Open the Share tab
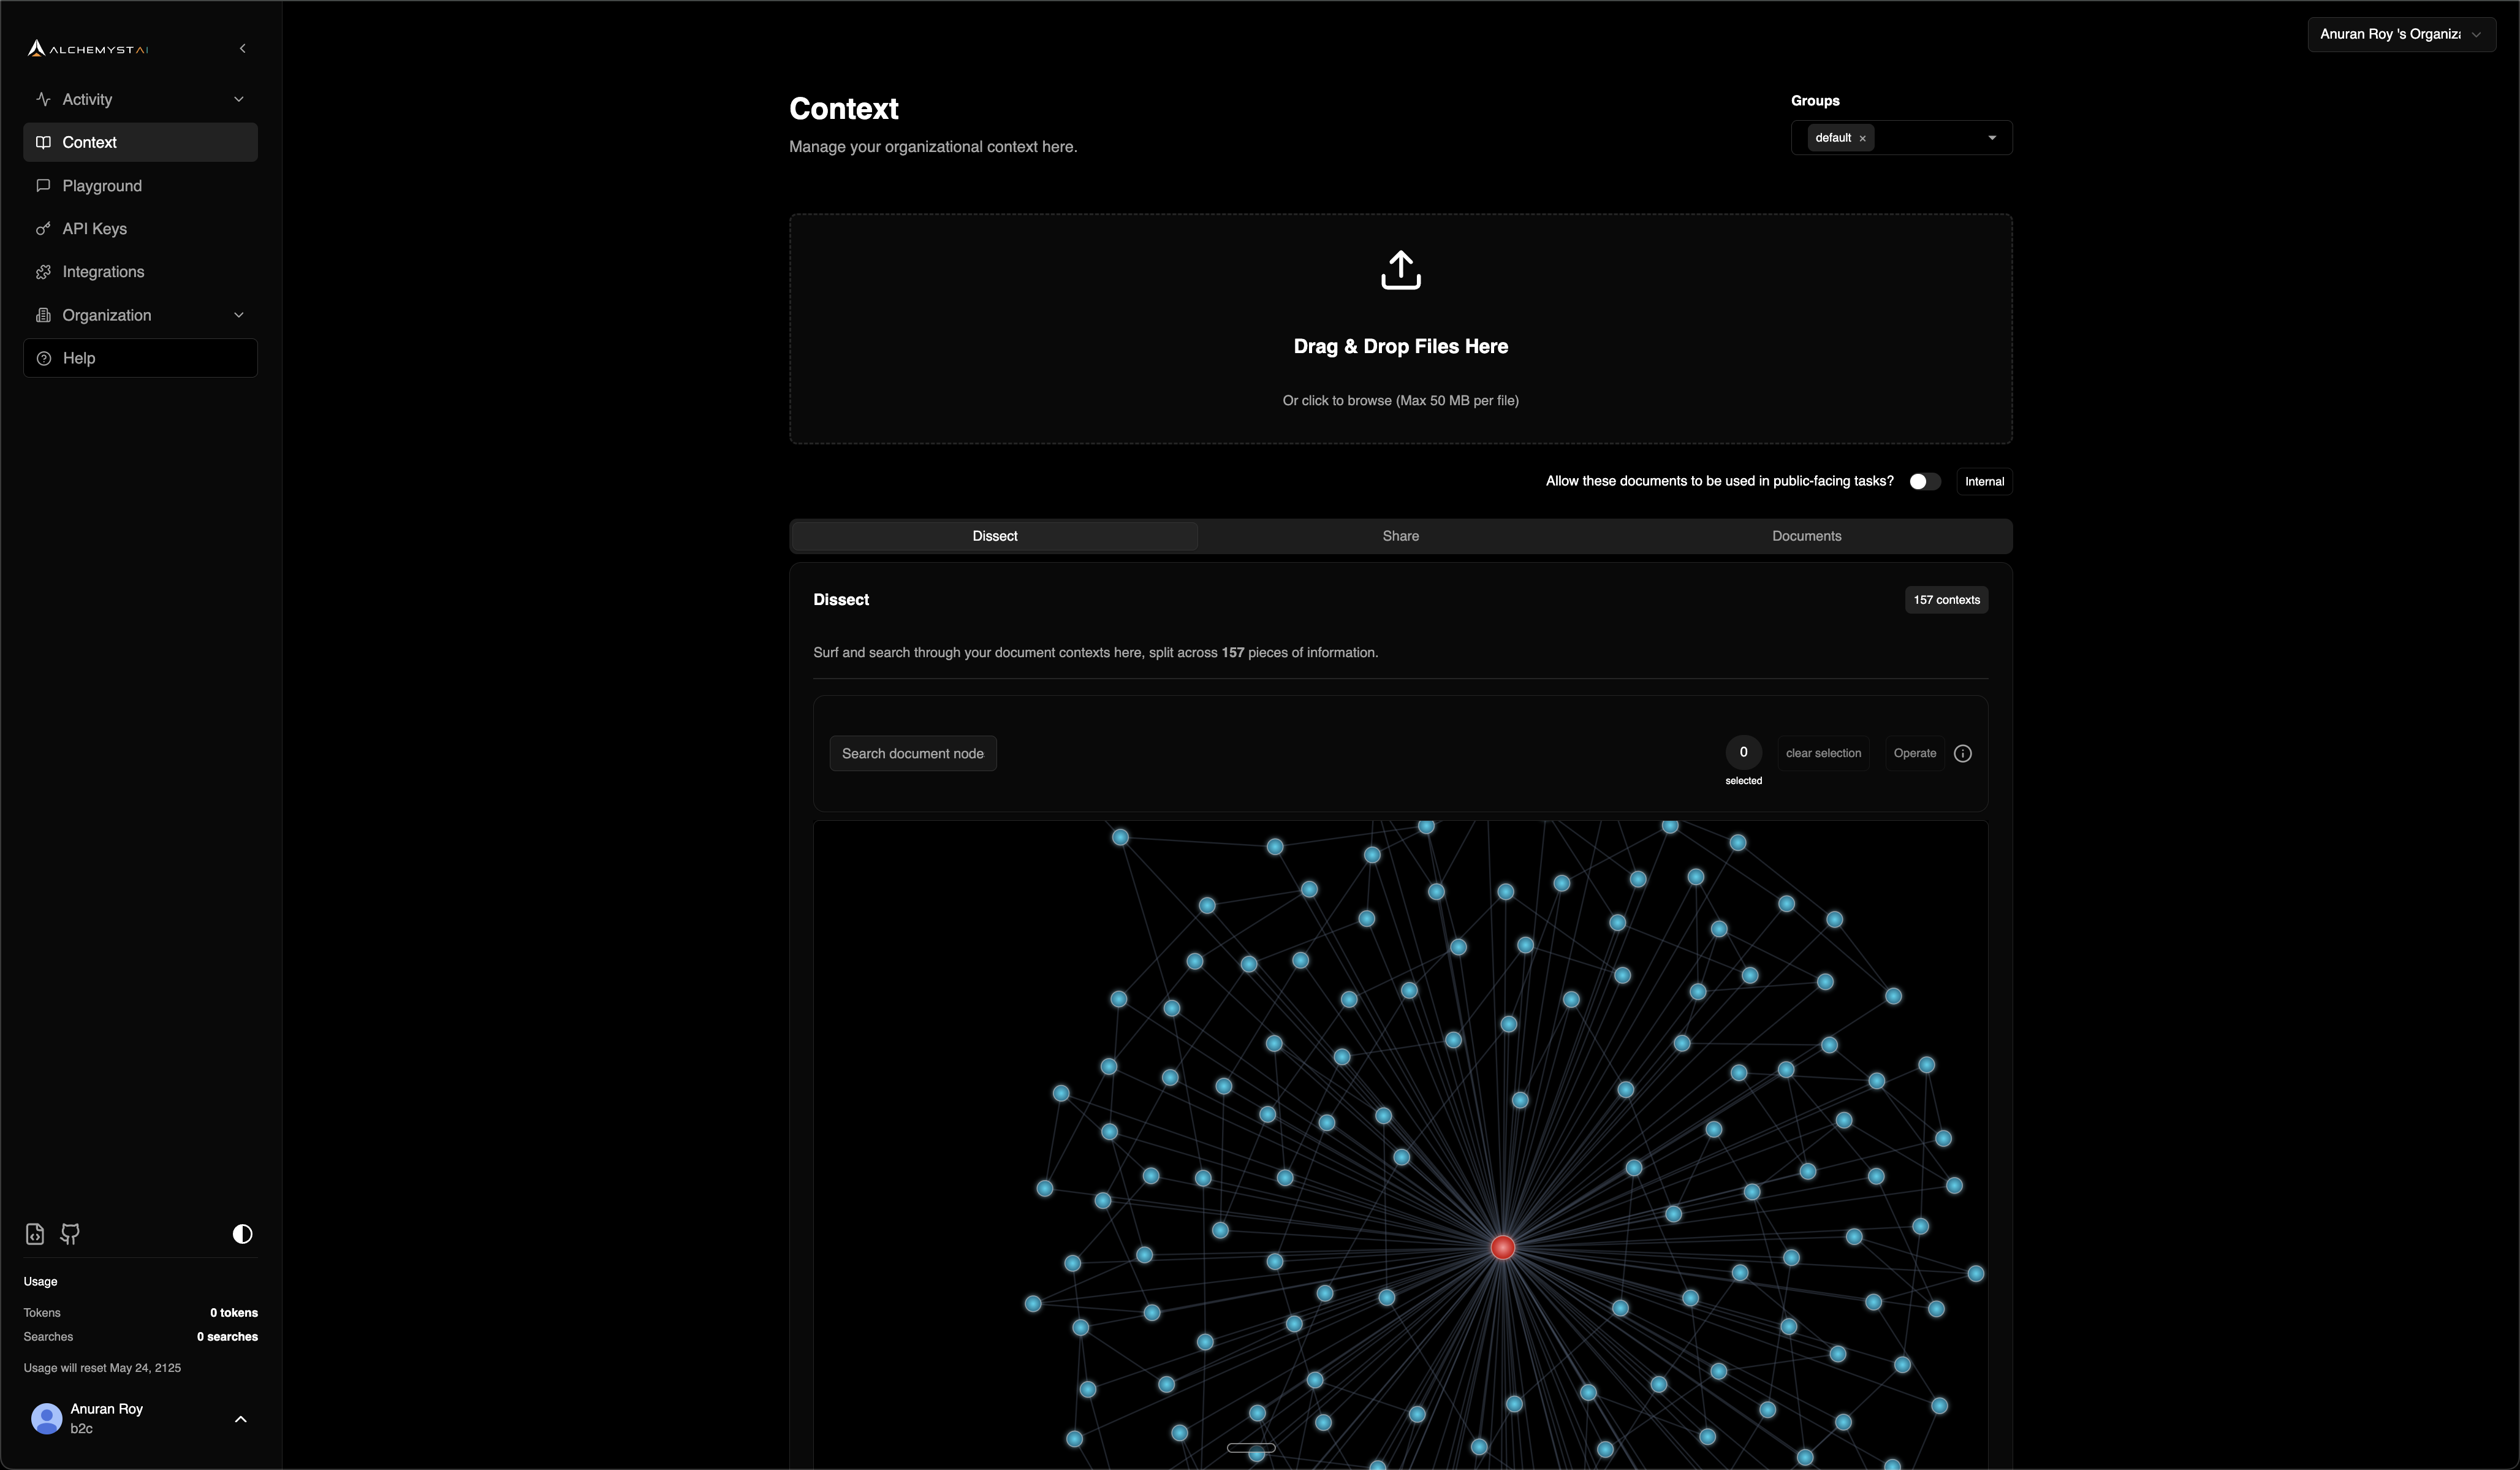Screen dimensions: 2520x1470 1400,536
